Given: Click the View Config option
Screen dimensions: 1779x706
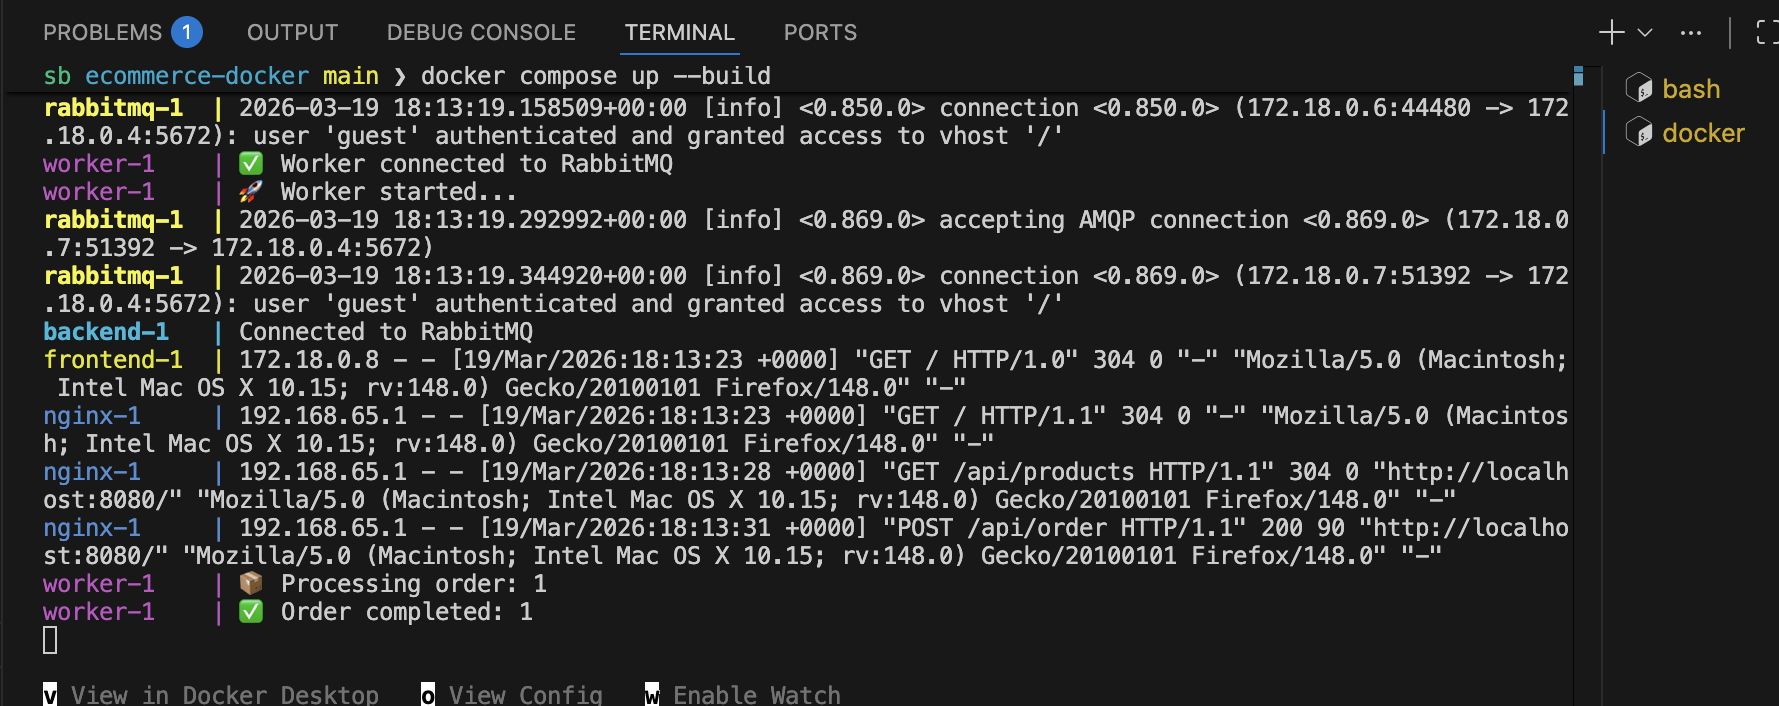Looking at the screenshot, I should [525, 695].
